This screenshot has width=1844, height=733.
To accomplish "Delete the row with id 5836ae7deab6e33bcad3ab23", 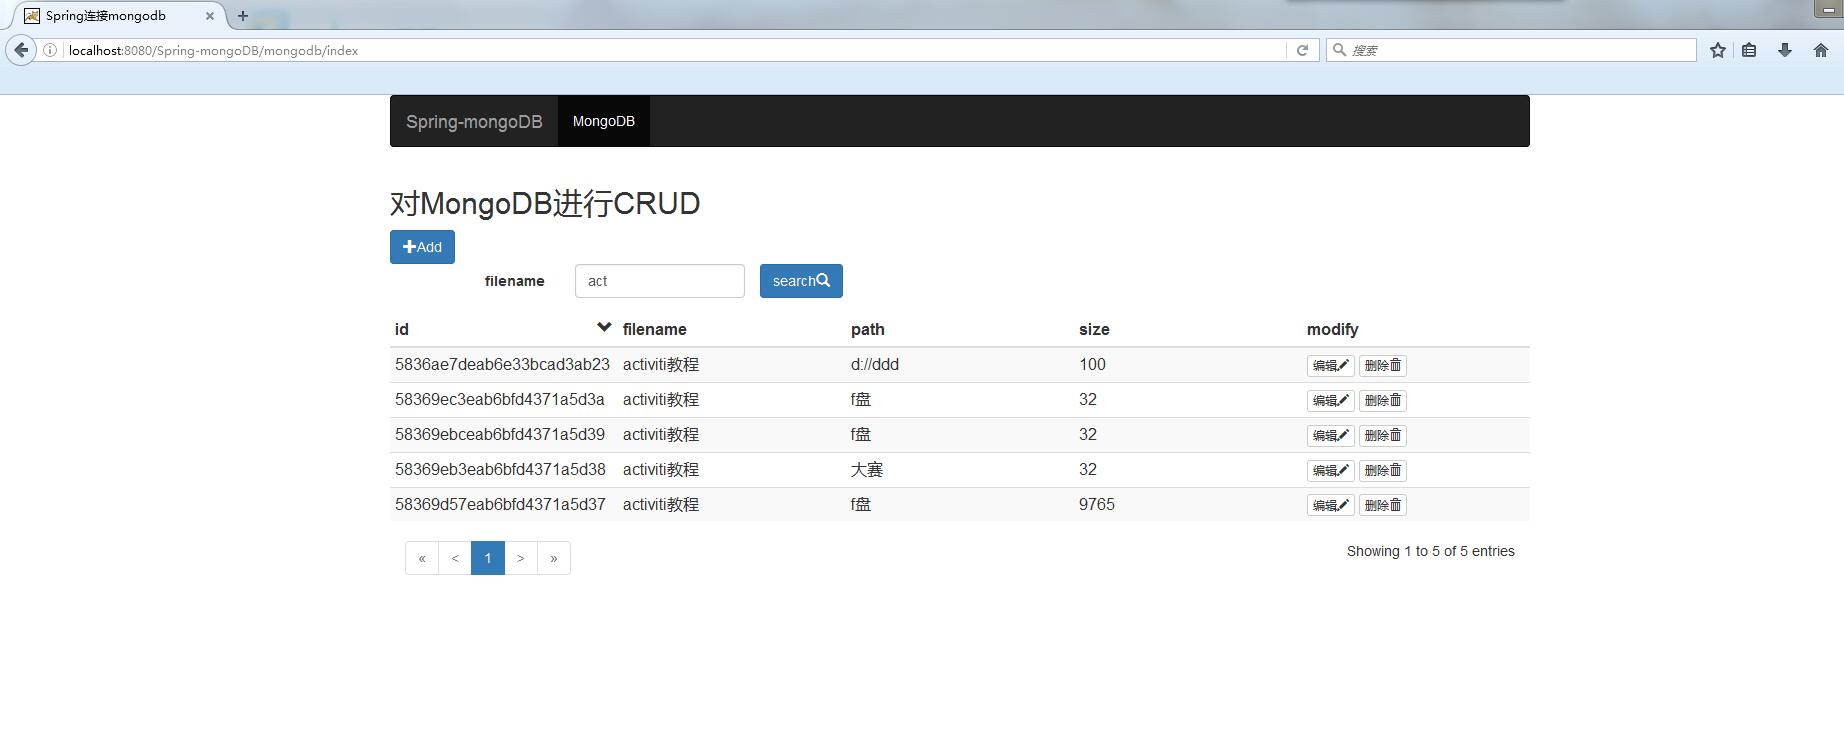I will coord(1383,365).
